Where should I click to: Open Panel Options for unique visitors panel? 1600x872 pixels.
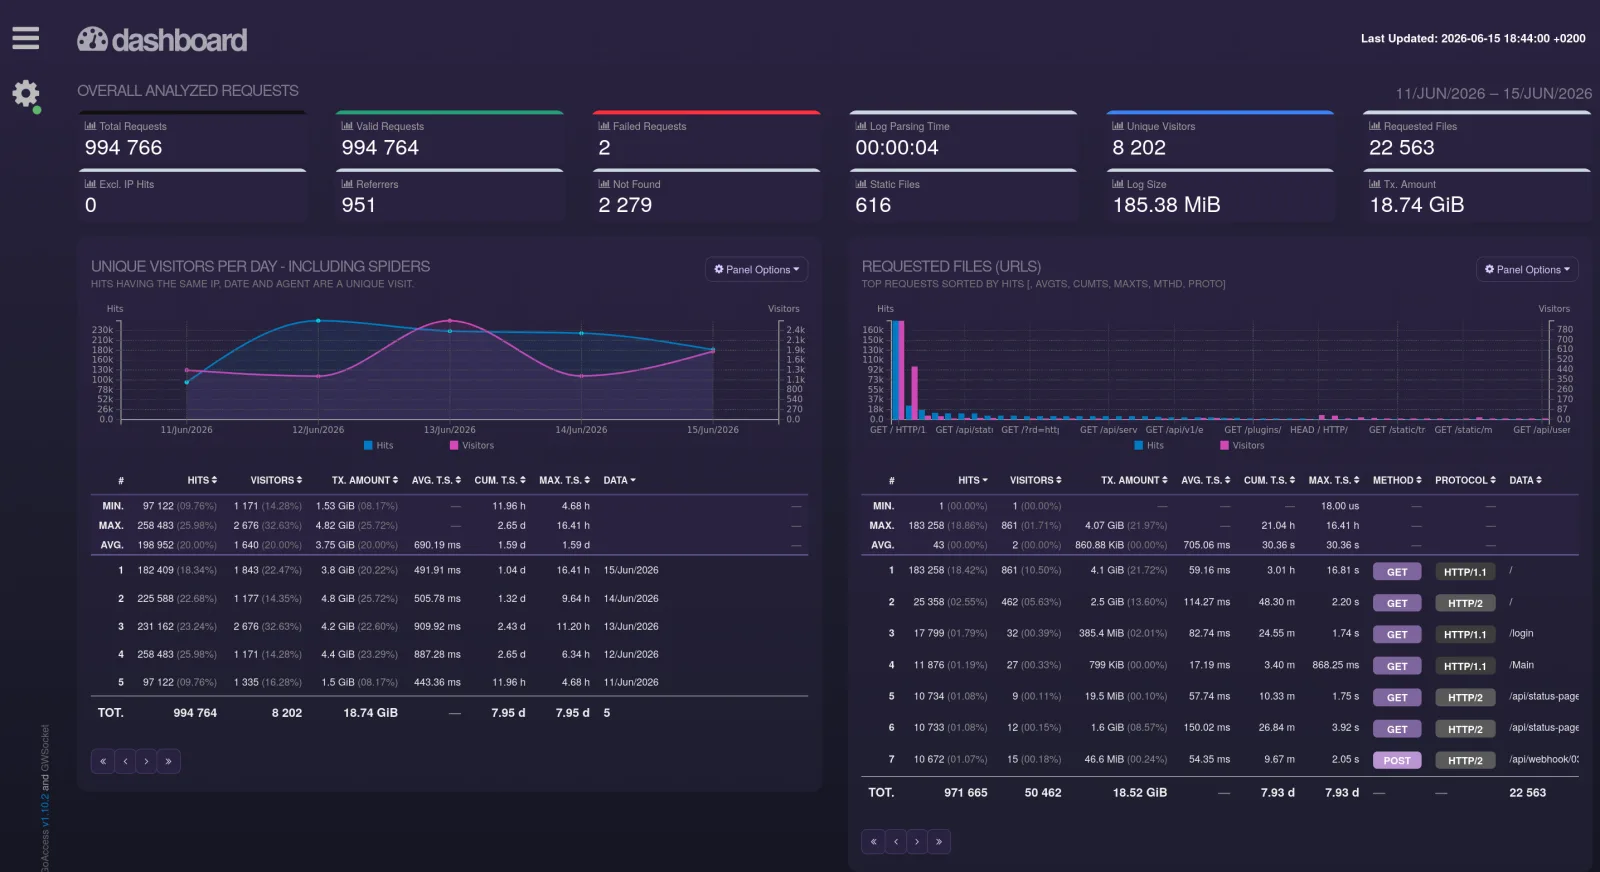(756, 269)
